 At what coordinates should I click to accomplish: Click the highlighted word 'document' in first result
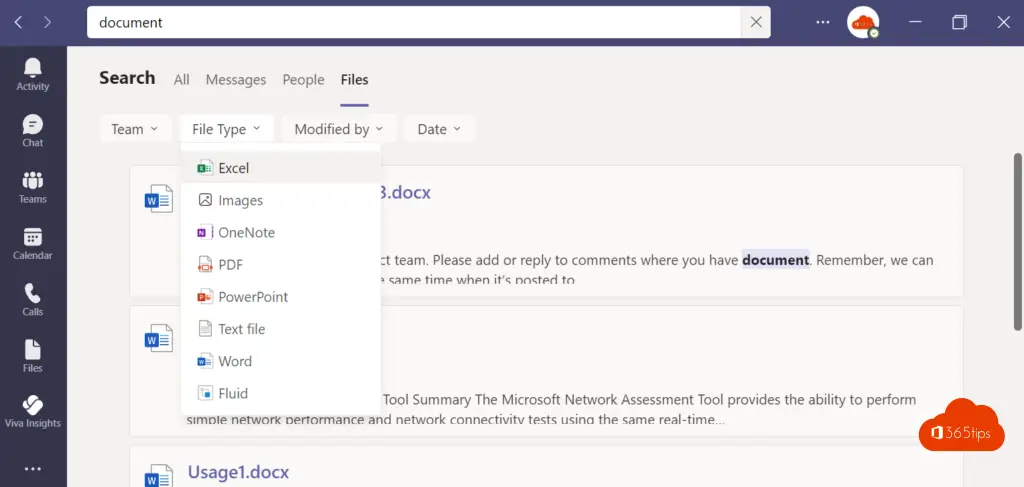coord(776,260)
